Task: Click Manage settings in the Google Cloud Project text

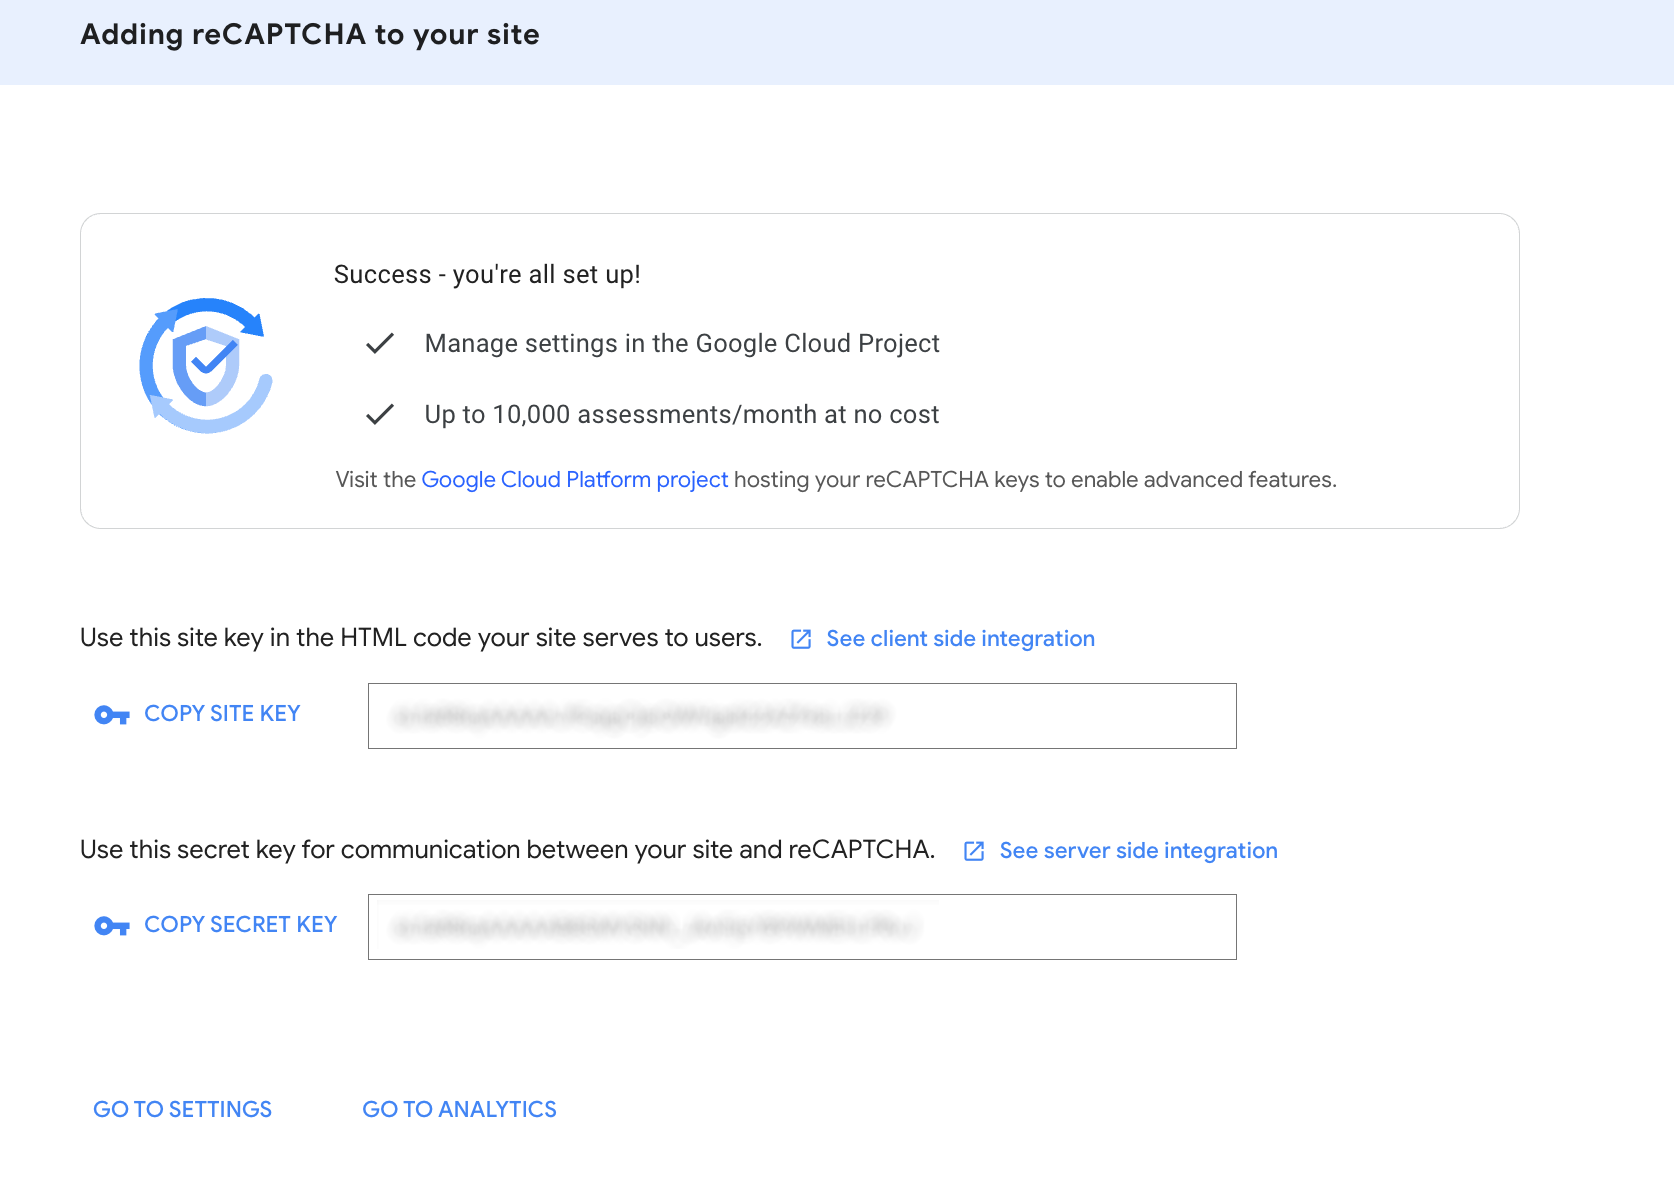Action: [682, 344]
